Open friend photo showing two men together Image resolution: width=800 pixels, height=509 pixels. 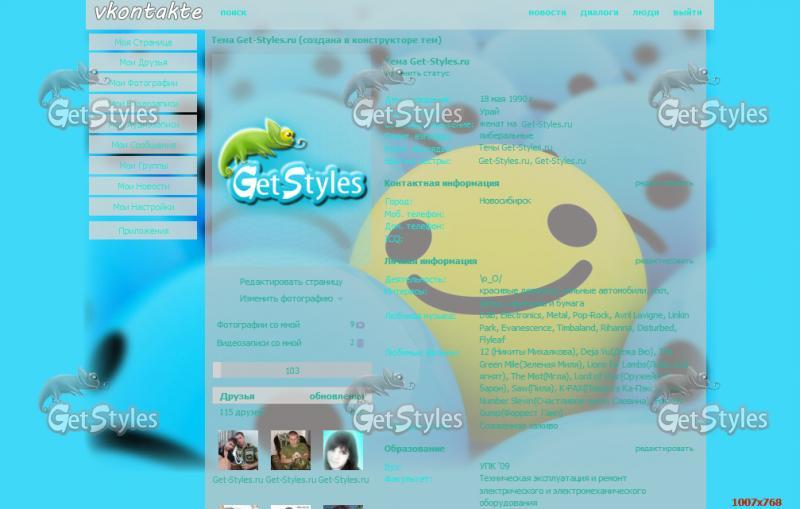(x=238, y=450)
